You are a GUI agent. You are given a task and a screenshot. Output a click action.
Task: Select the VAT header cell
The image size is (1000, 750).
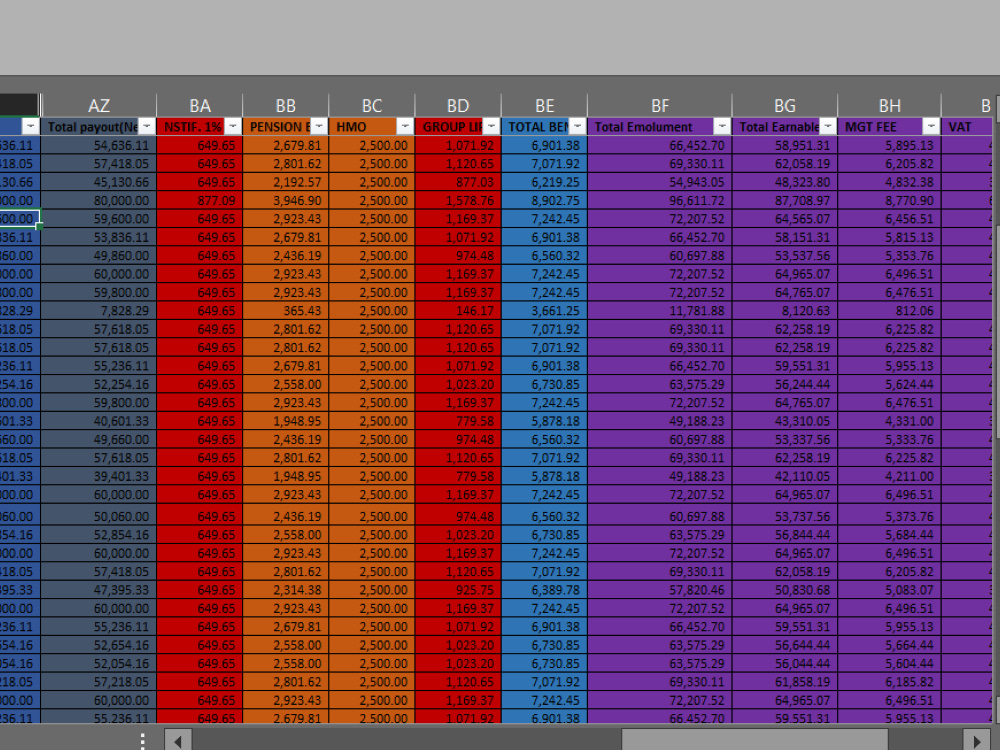(x=967, y=127)
